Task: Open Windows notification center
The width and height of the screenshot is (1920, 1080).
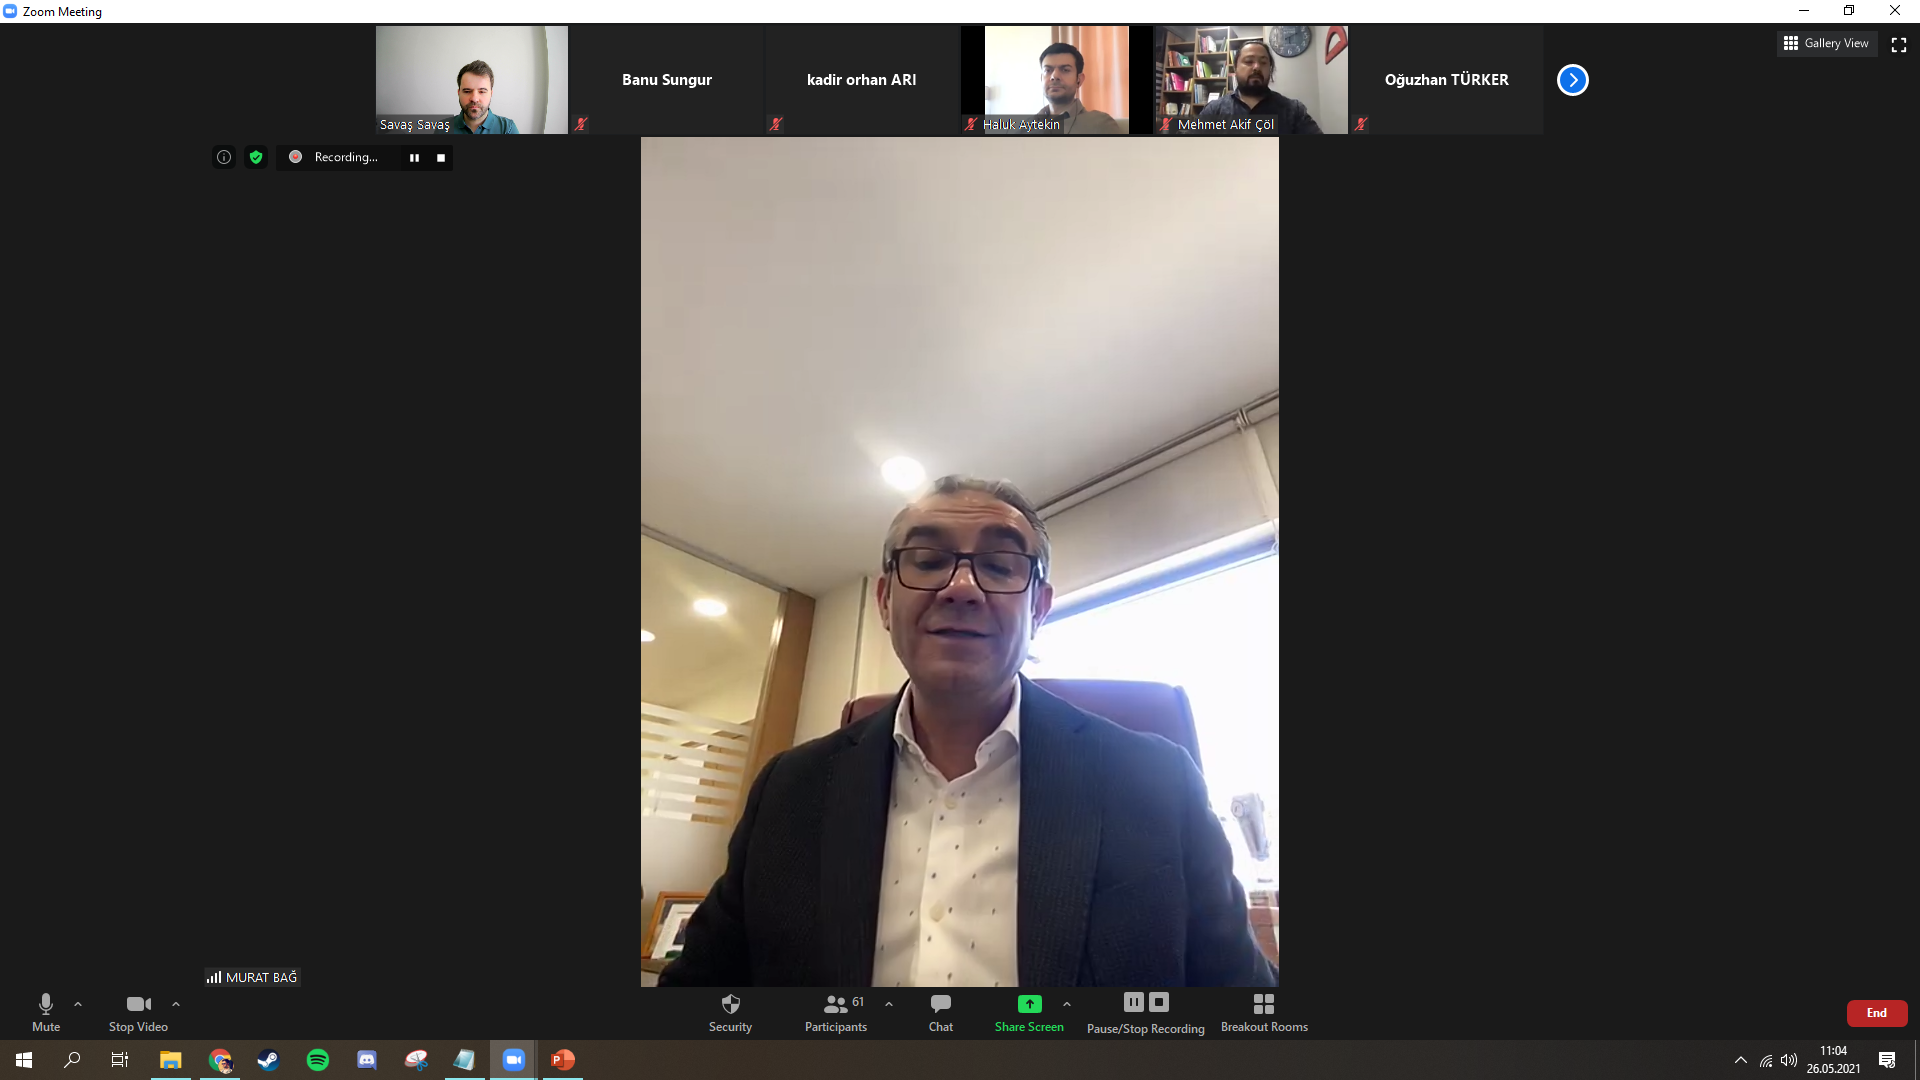Action: [x=1887, y=1060]
